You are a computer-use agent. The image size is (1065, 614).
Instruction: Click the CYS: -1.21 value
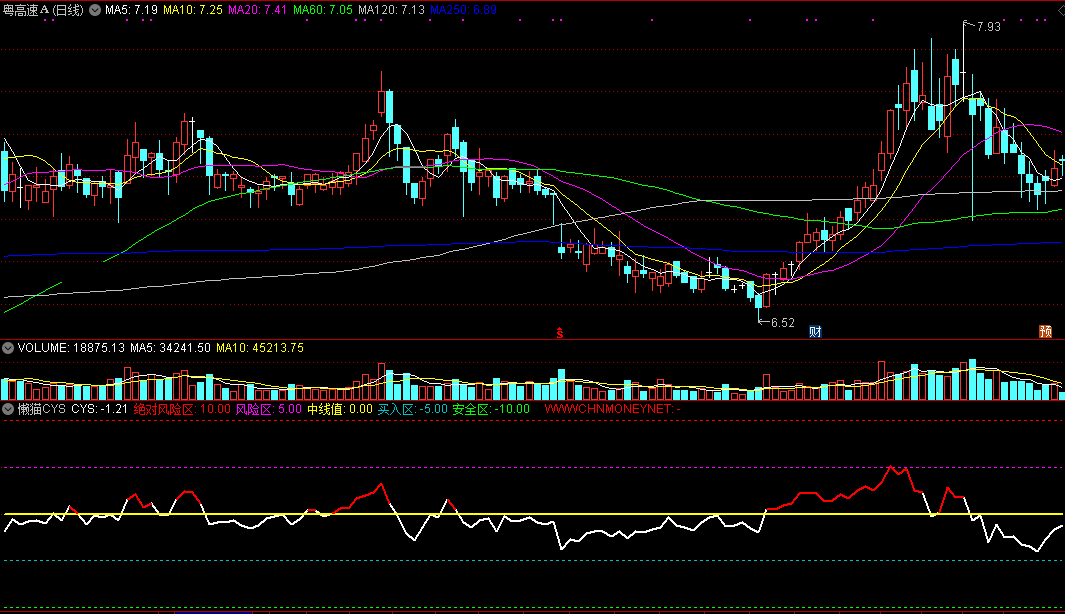100,409
